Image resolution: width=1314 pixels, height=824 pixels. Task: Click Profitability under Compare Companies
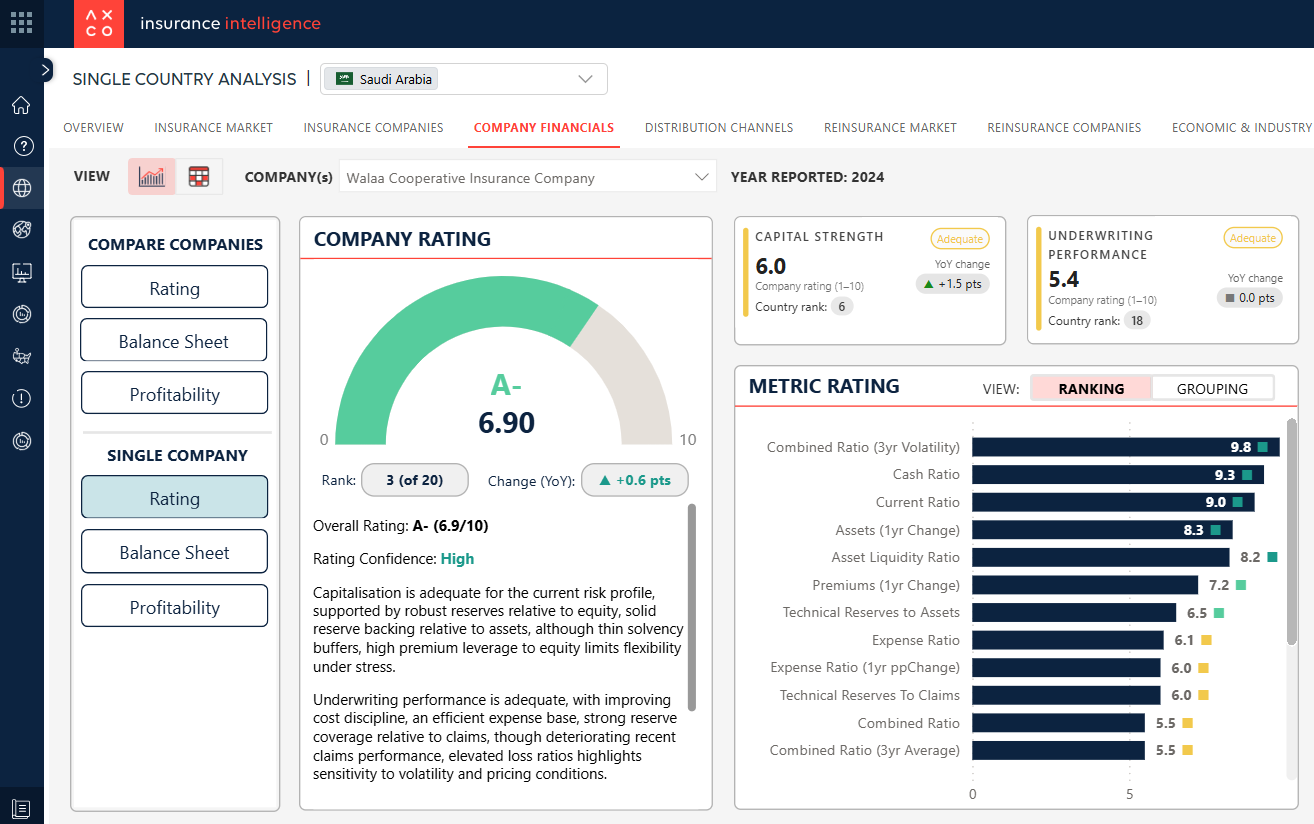tap(174, 393)
